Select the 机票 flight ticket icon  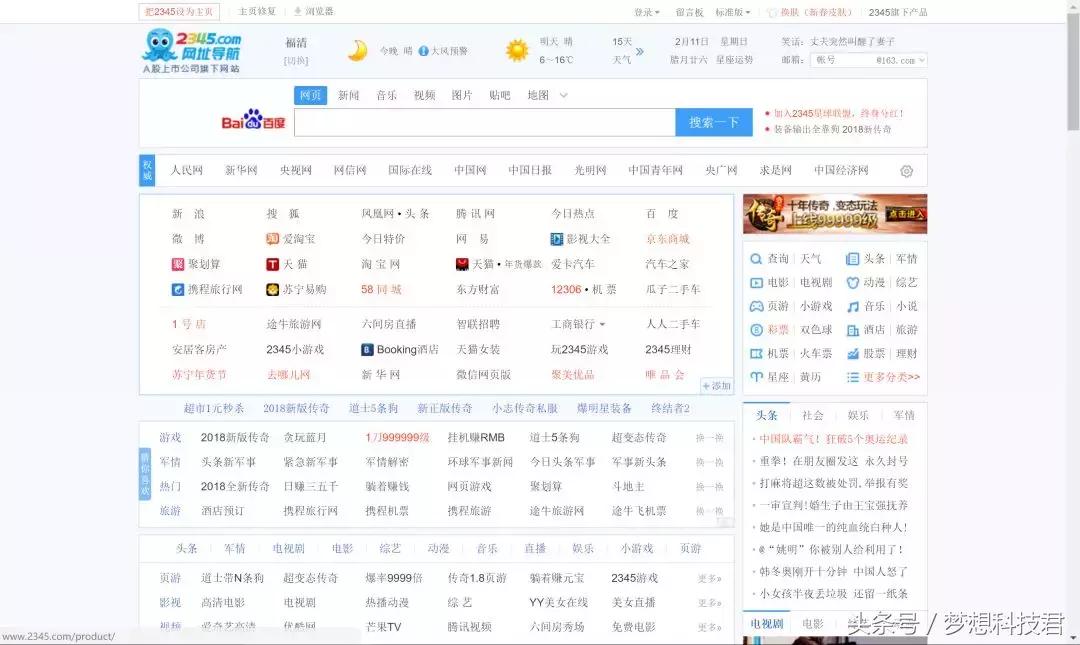[x=756, y=353]
